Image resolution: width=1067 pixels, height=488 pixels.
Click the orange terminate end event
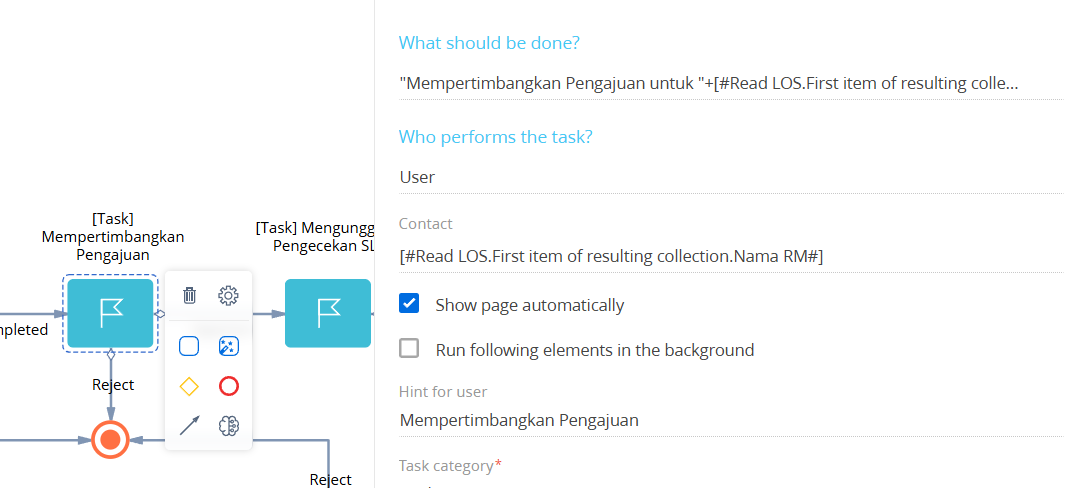coord(110,439)
